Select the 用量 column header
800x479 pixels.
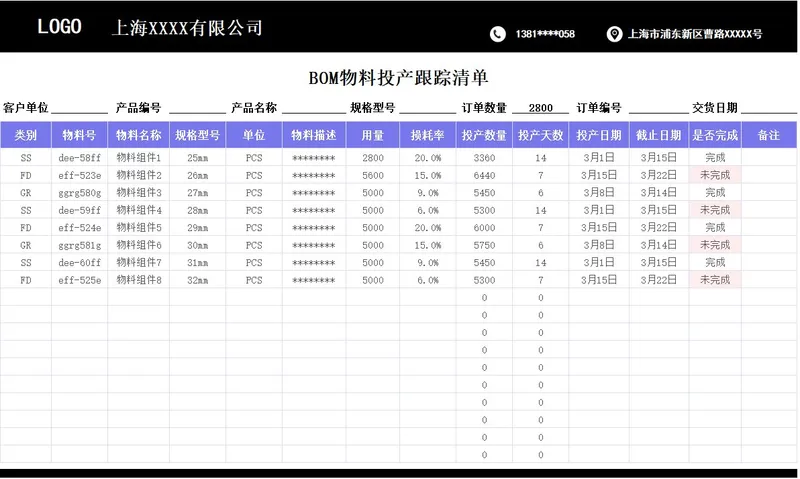372,135
